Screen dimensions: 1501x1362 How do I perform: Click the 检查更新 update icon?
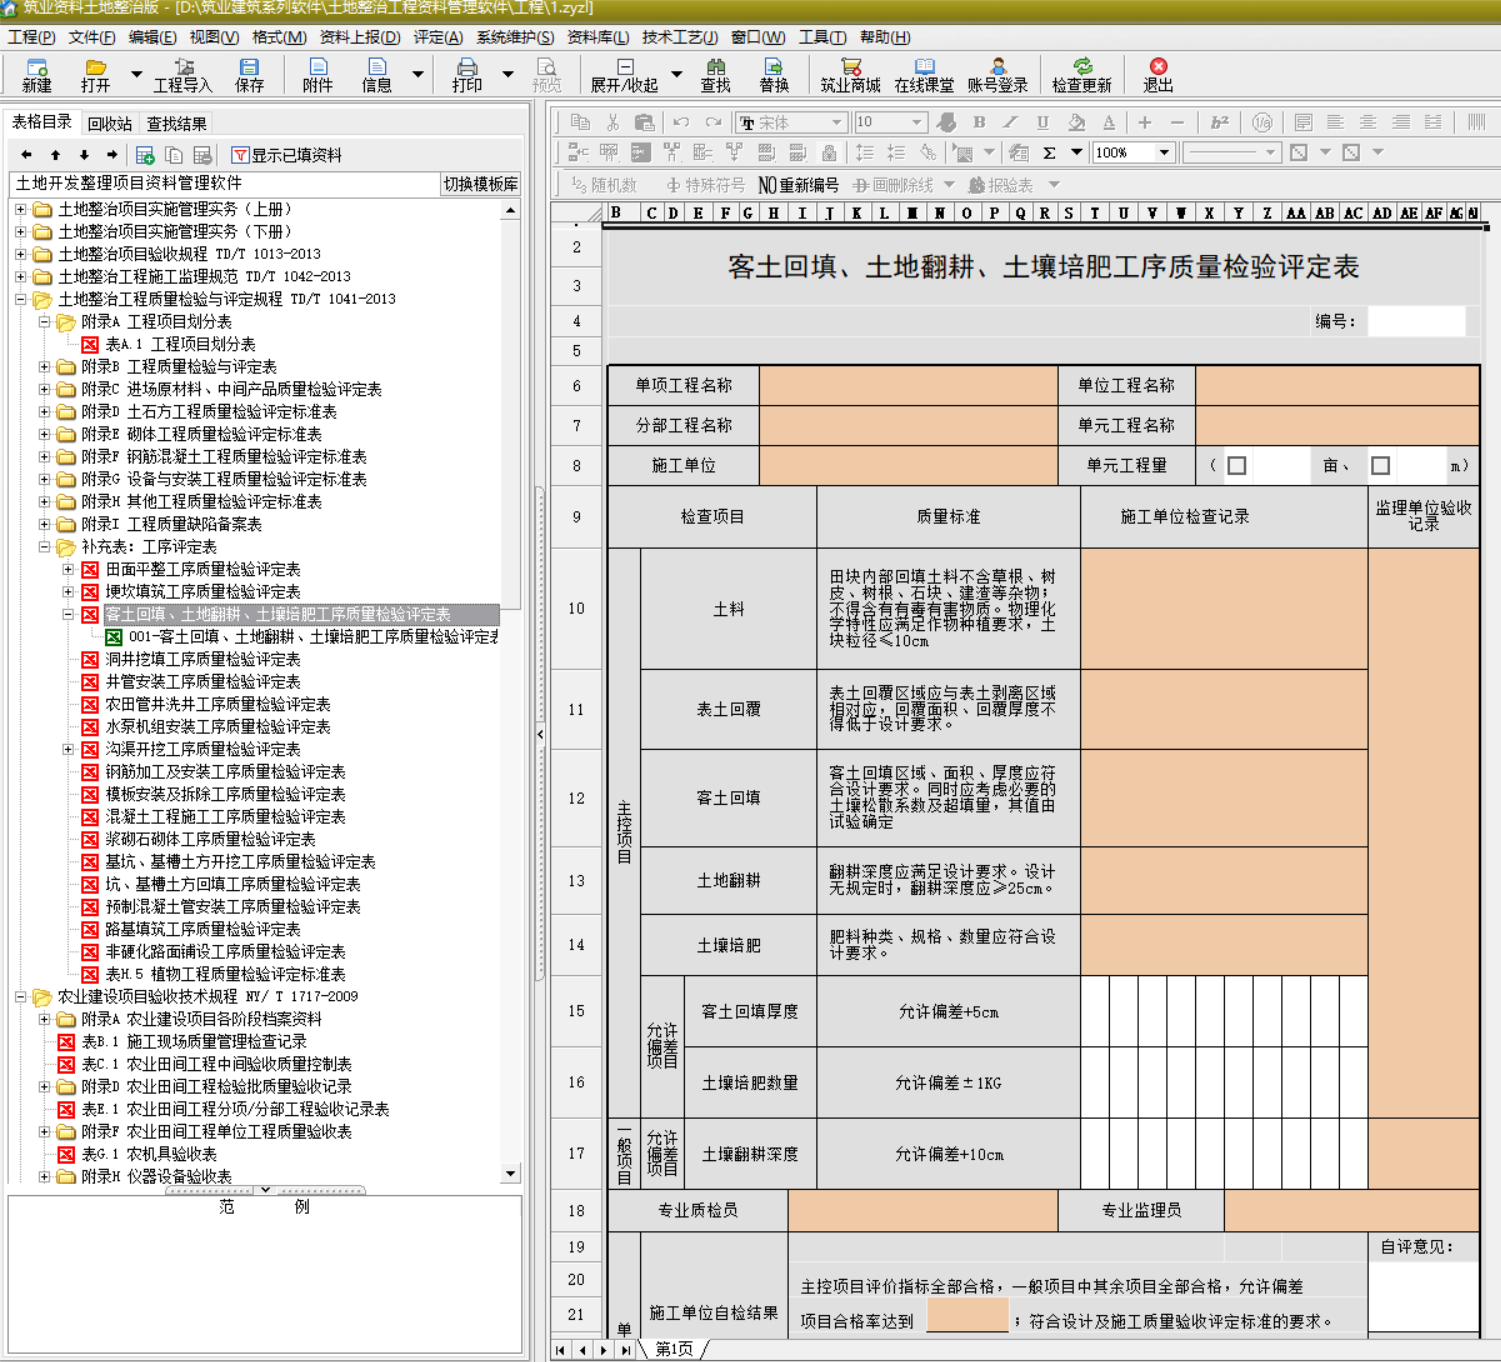(1082, 75)
